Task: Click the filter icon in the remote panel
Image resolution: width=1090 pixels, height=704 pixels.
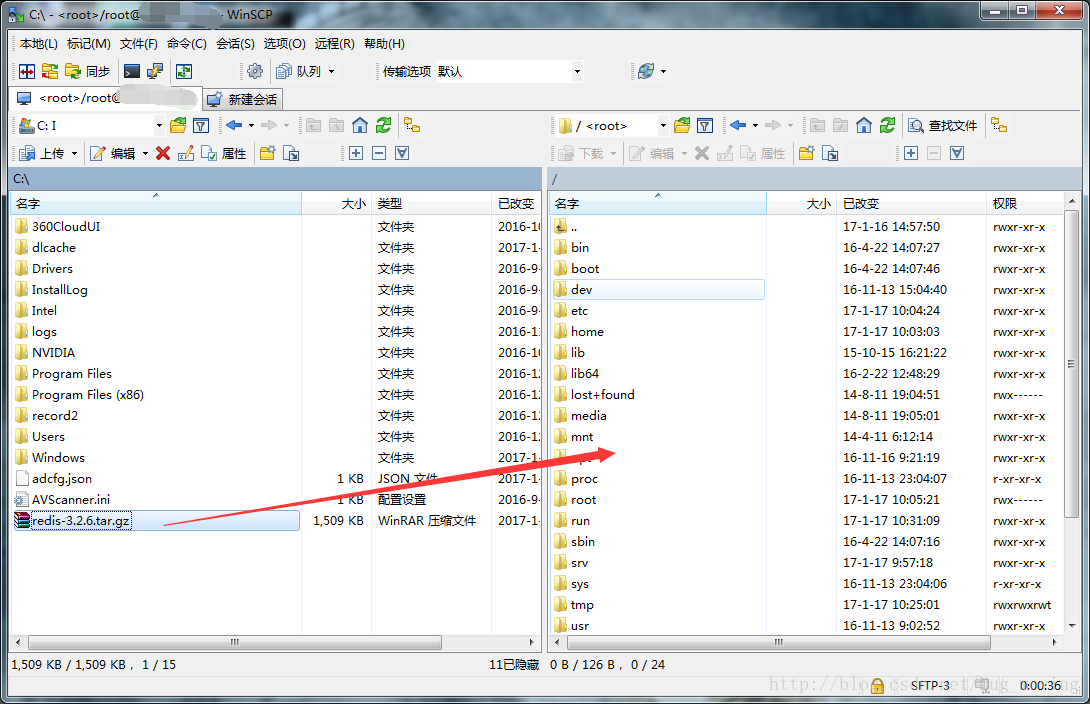Action: pos(705,125)
